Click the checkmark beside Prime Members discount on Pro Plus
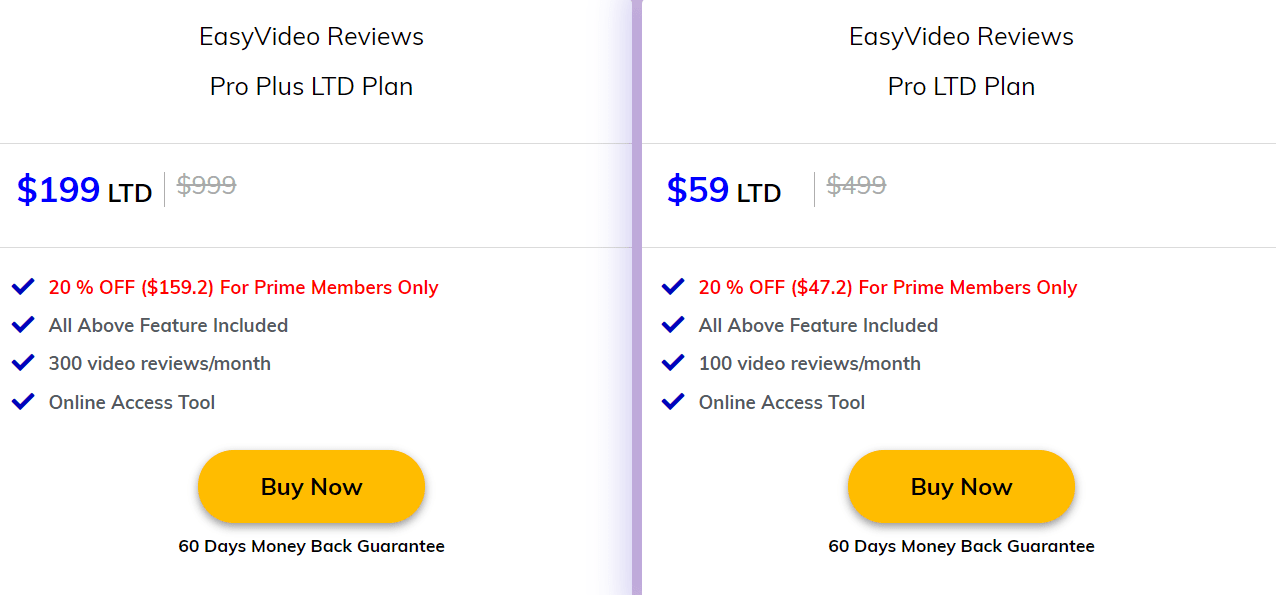The width and height of the screenshot is (1276, 595). pyautogui.click(x=23, y=287)
